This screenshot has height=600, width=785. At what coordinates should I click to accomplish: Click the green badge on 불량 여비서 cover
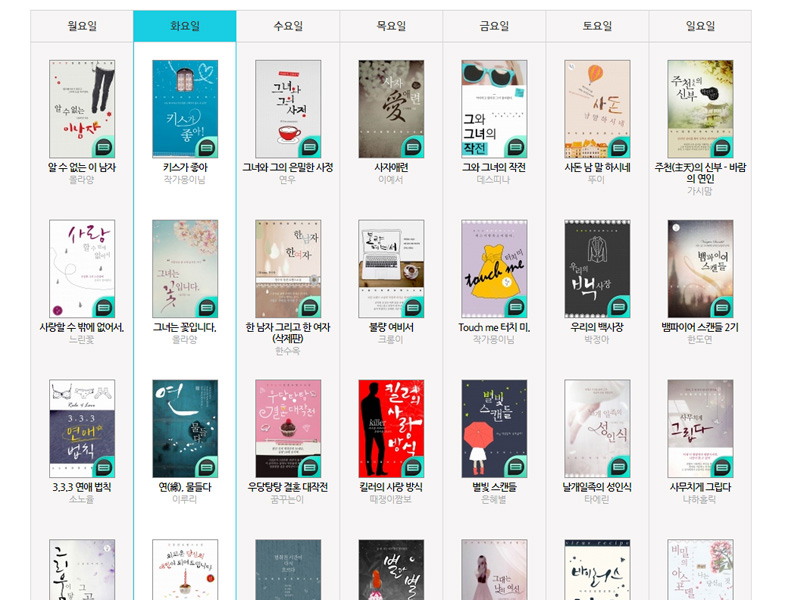[412, 307]
